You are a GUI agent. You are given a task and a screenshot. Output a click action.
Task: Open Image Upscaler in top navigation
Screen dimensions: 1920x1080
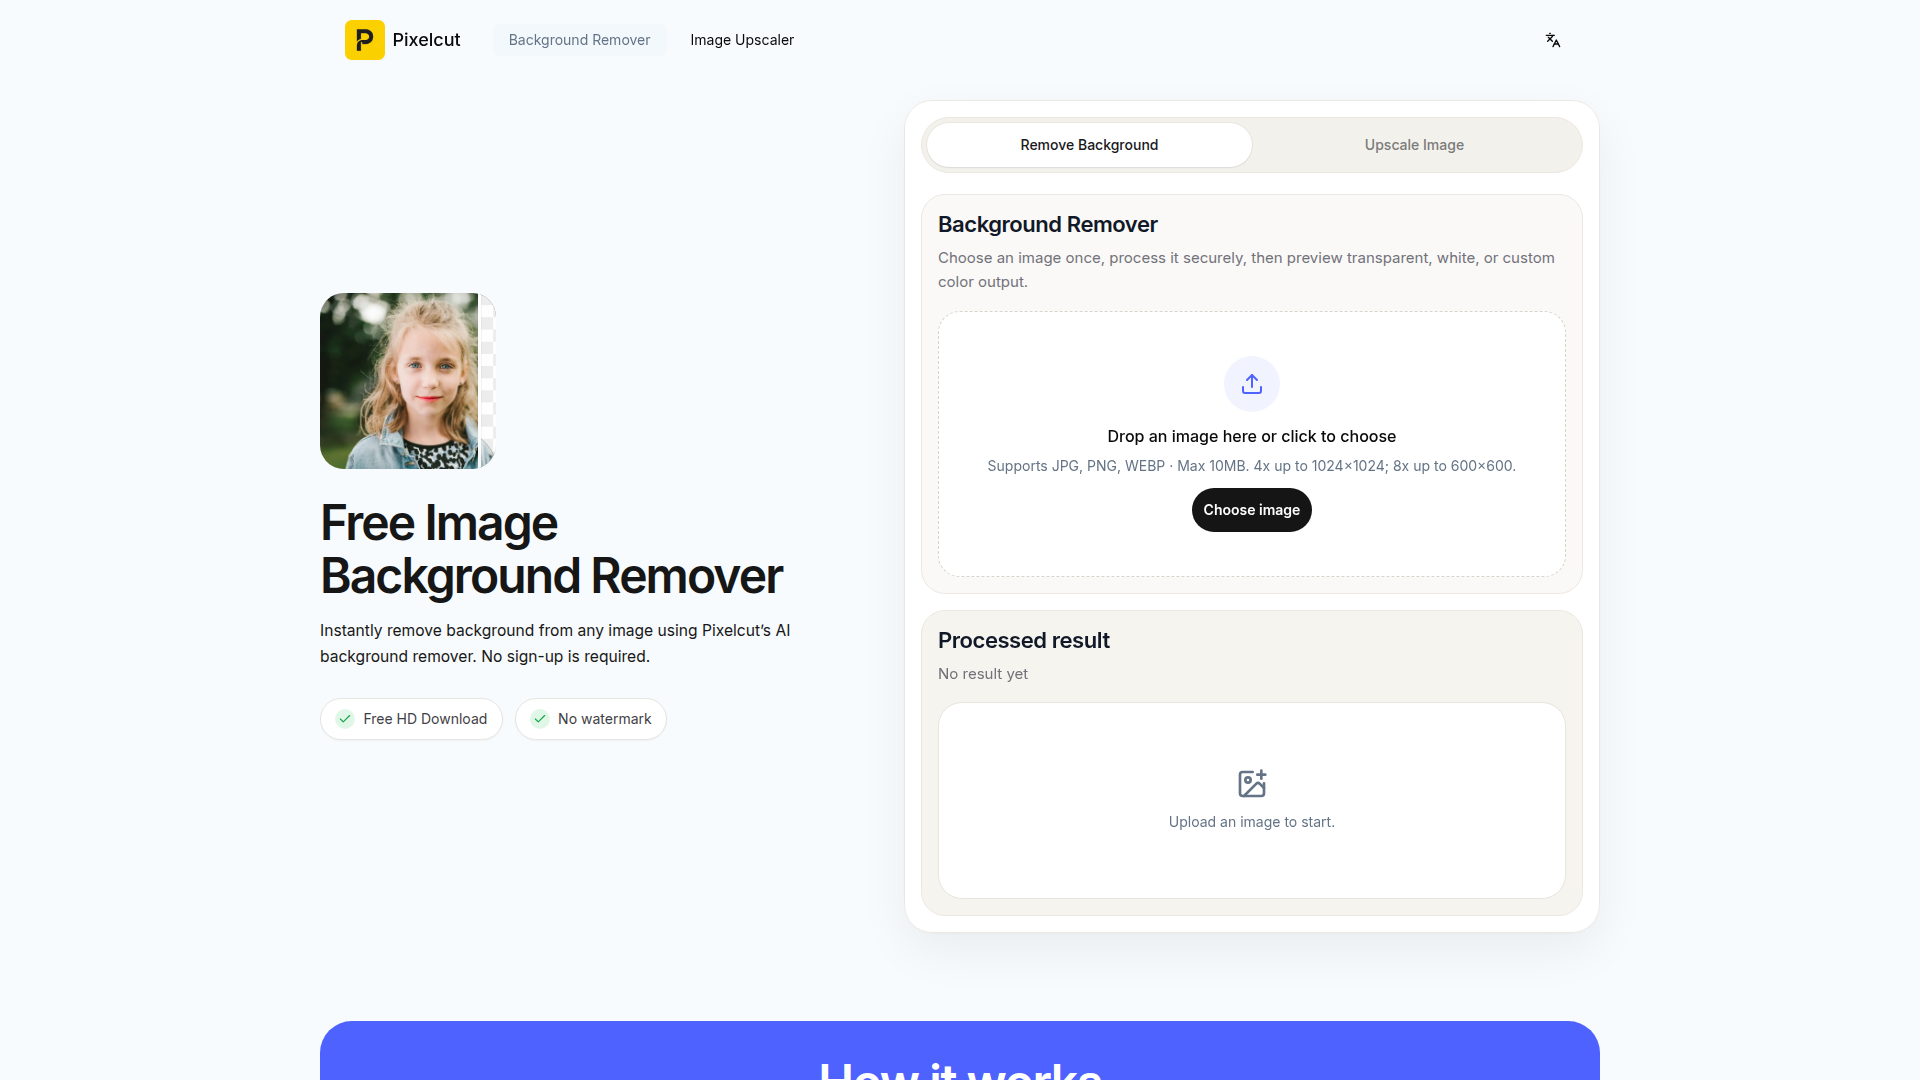click(741, 40)
